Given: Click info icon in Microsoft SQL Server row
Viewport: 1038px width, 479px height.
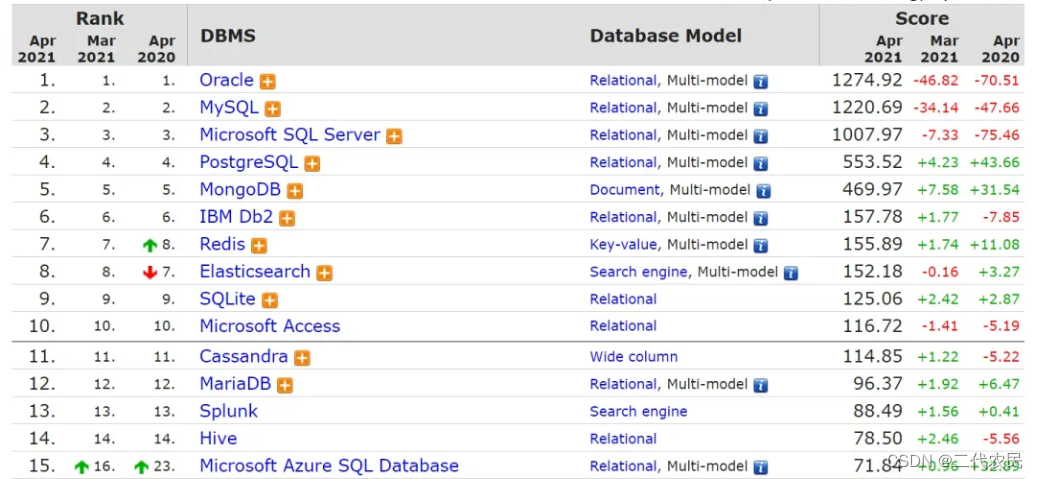Looking at the screenshot, I should pyautogui.click(x=761, y=136).
